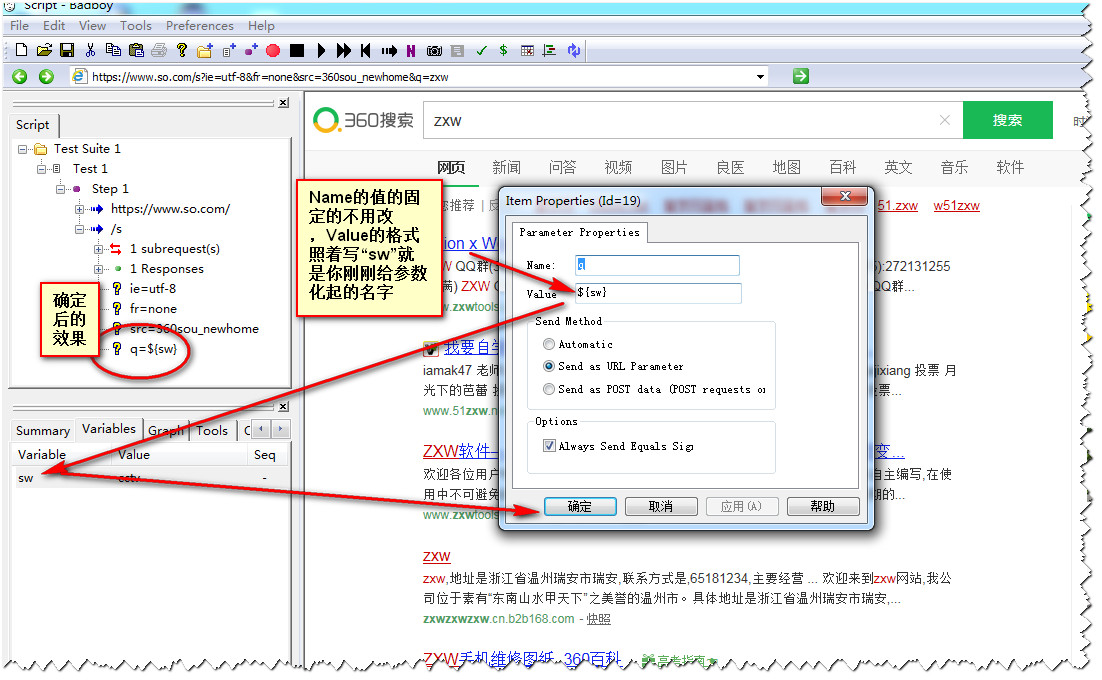Click the URL address bar field

[420, 77]
